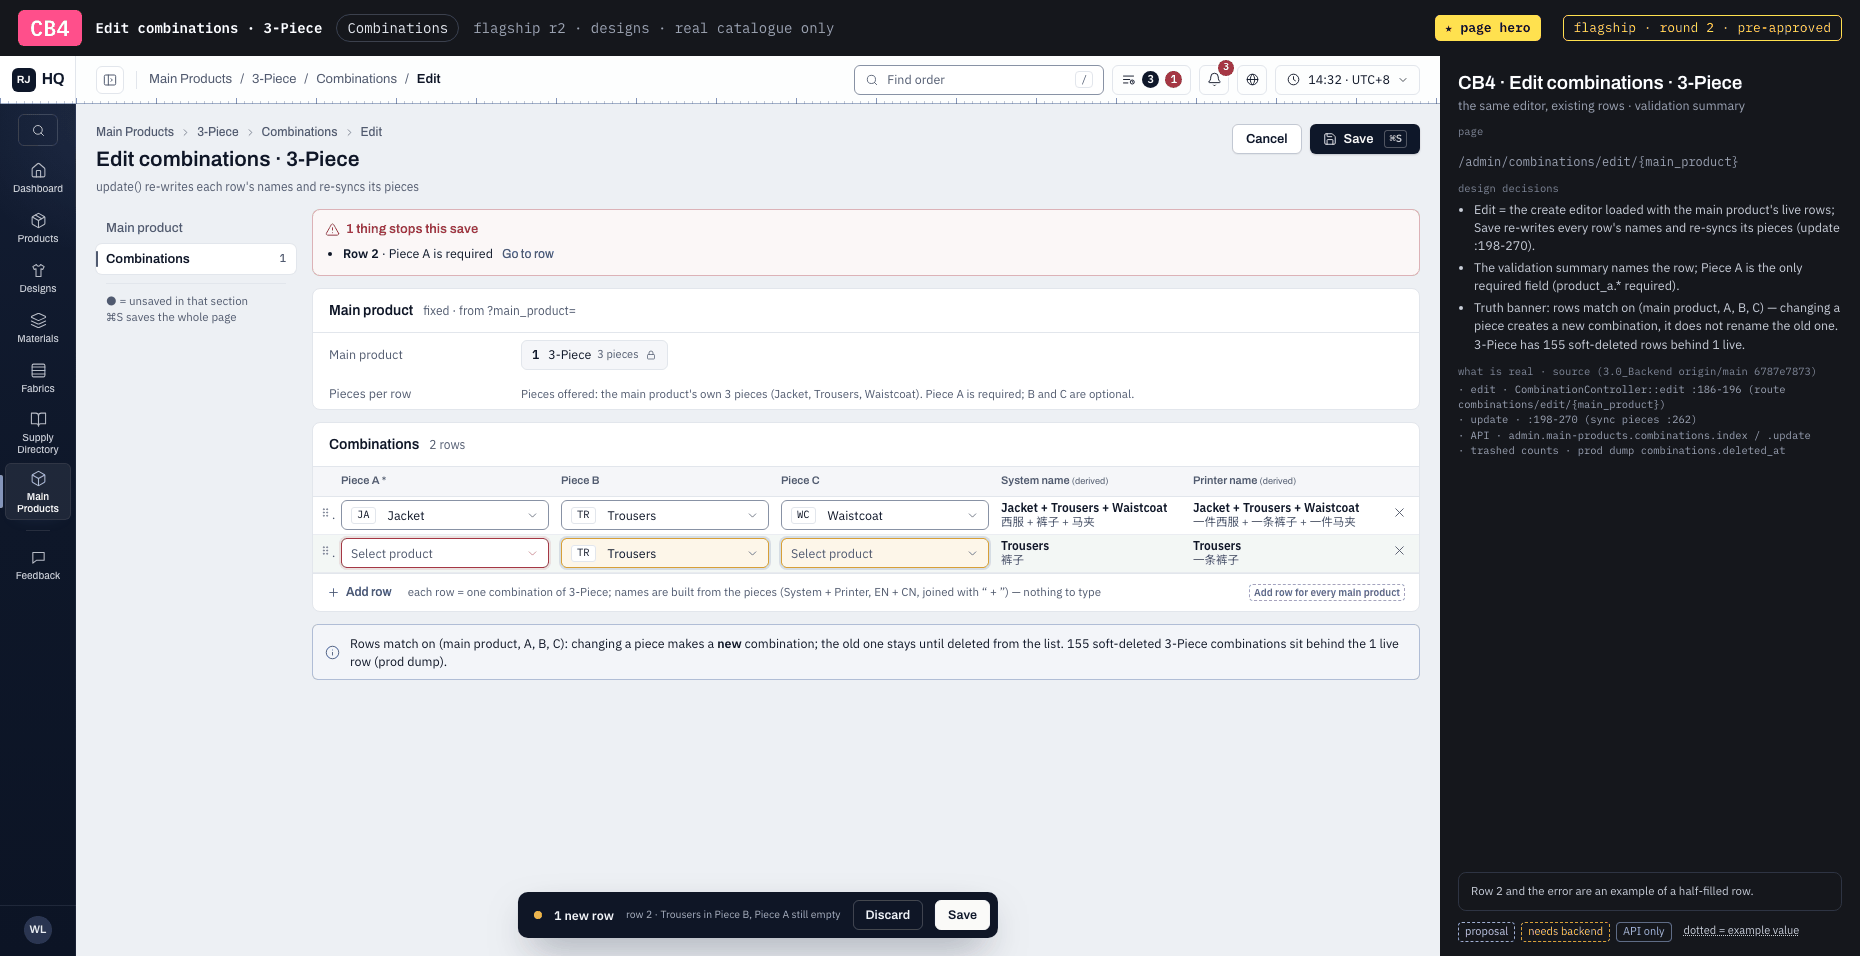Open Piece C Waistcoat dropdown

point(885,515)
